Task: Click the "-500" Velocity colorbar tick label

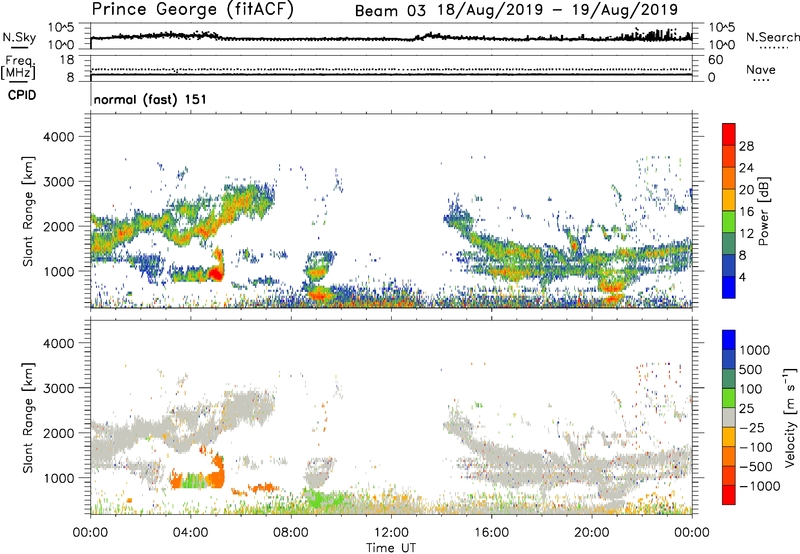Action: pyautogui.click(x=756, y=466)
